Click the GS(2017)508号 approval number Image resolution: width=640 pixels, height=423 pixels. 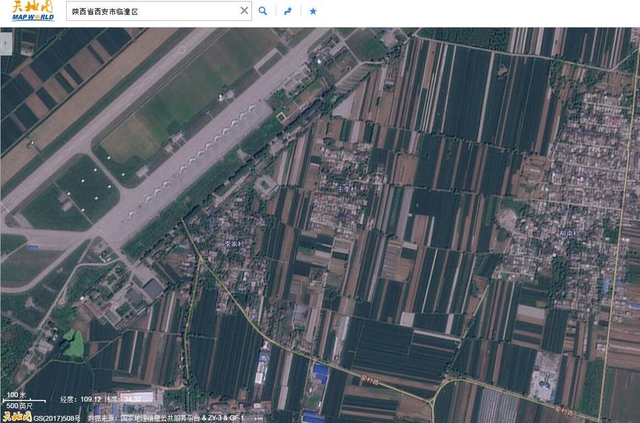[57, 418]
